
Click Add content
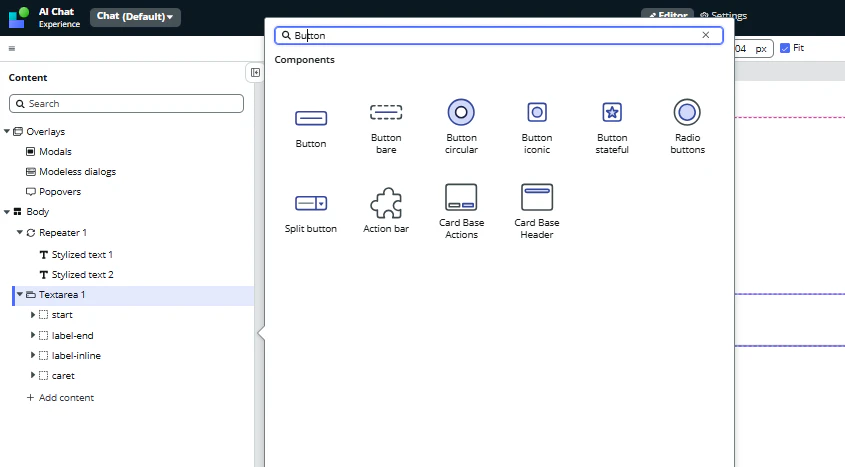[x=60, y=398]
